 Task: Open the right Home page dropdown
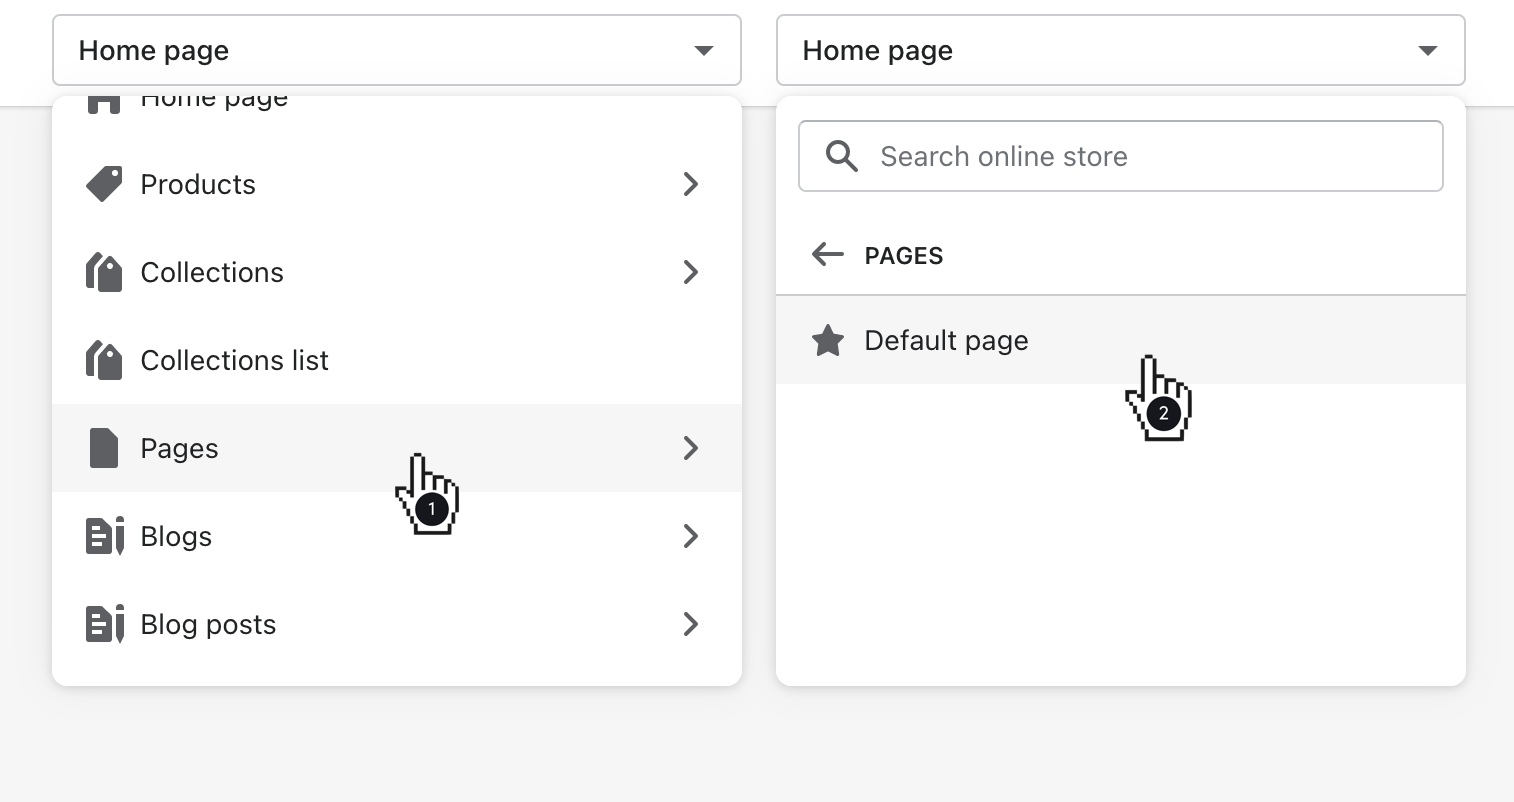pyautogui.click(x=1120, y=50)
